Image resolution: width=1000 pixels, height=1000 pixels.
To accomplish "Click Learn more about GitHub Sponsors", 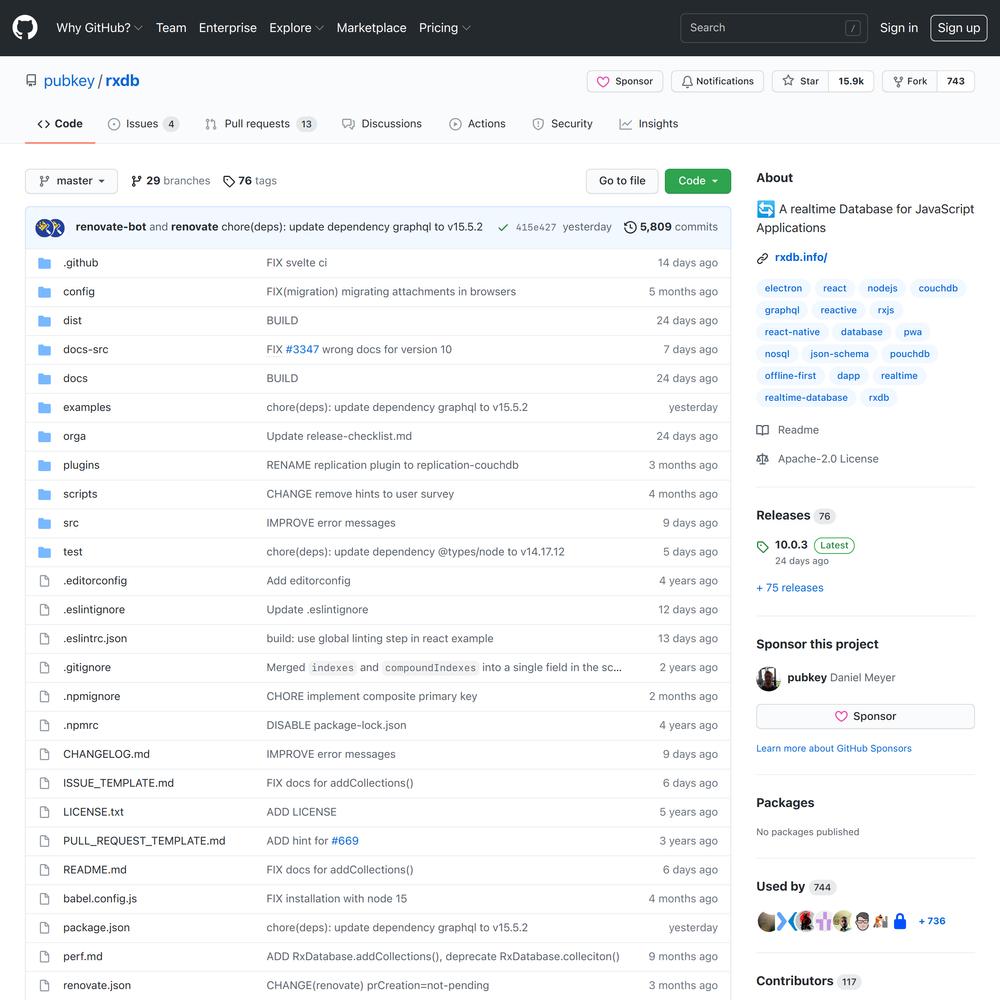I will pos(834,748).
